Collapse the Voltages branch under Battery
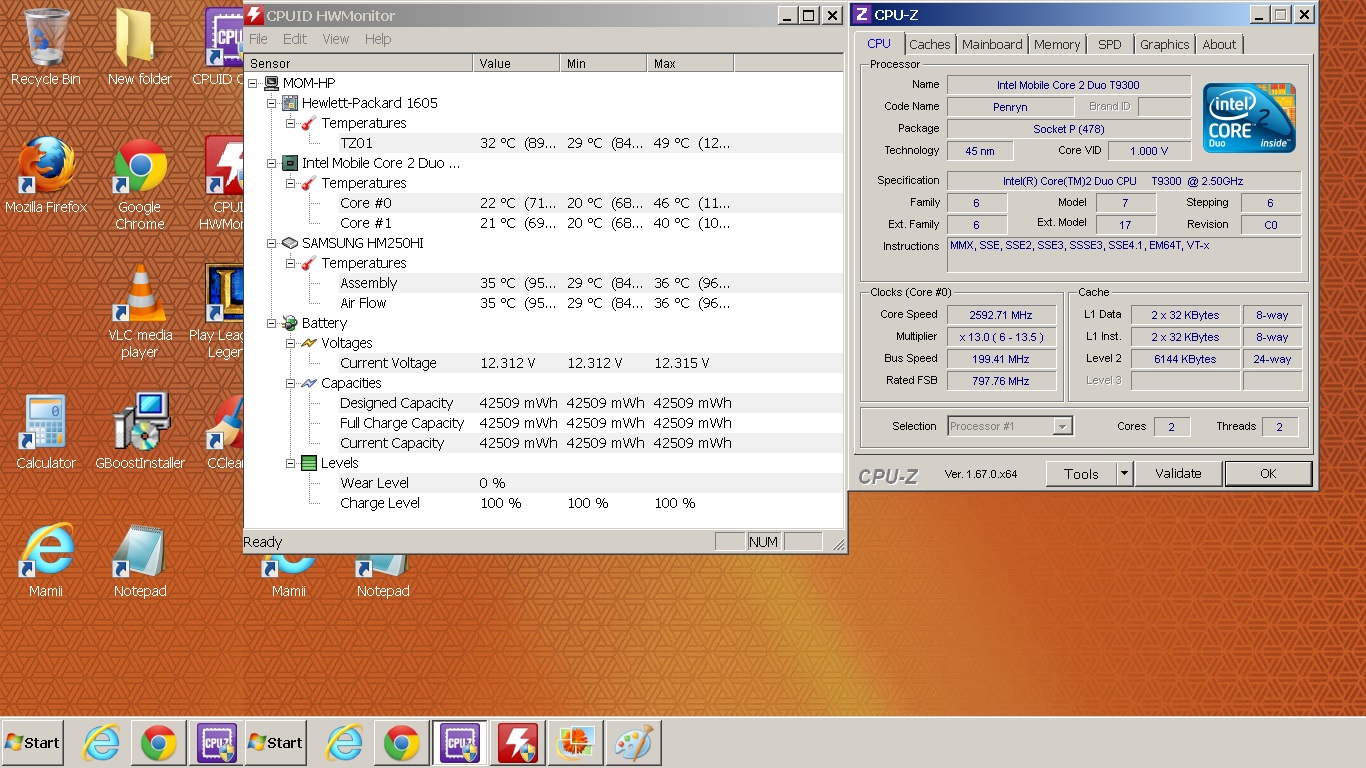The image size is (1366, 768). click(x=290, y=343)
